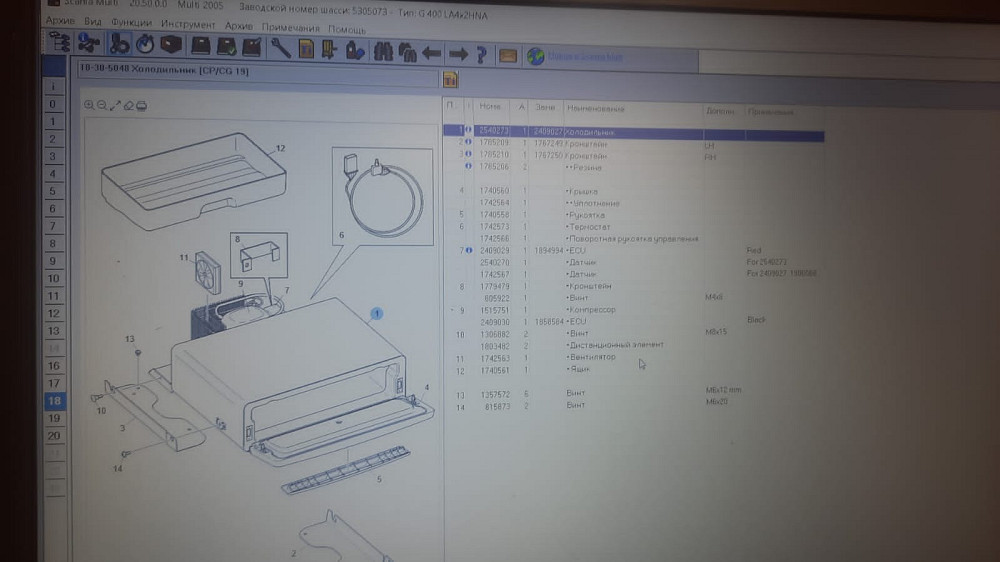Click the question mark help icon
Image resolution: width=1000 pixels, height=562 pixels.
[482, 54]
